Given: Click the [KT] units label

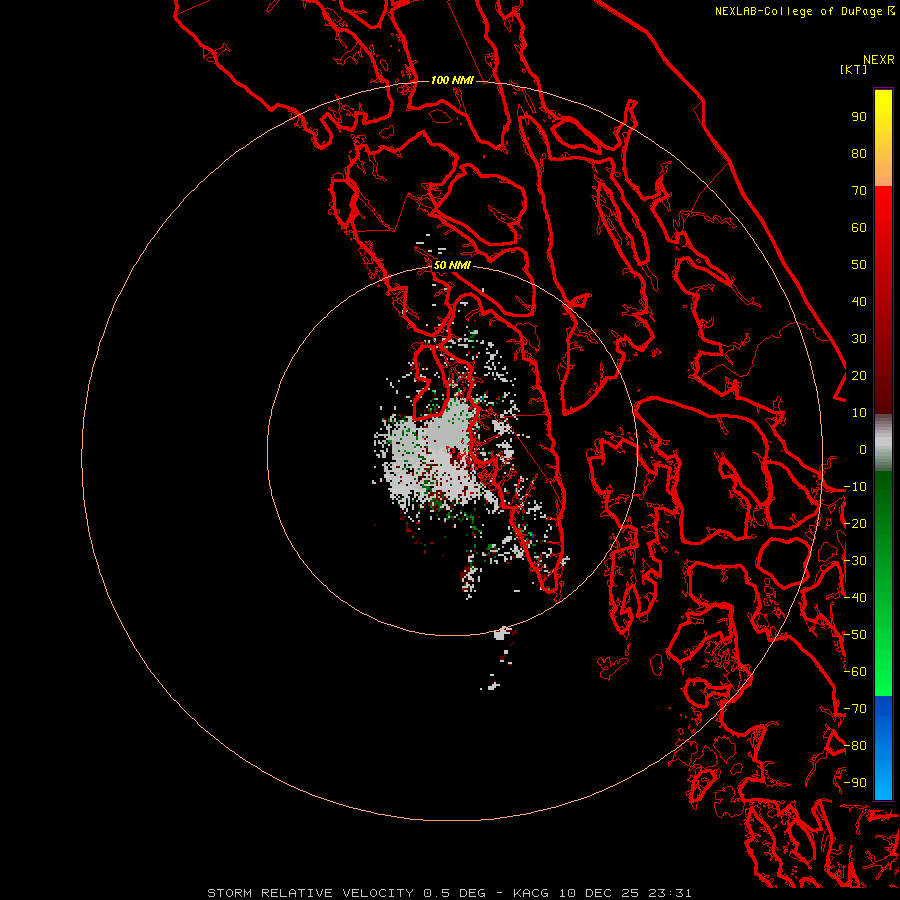Looking at the screenshot, I should tap(854, 69).
